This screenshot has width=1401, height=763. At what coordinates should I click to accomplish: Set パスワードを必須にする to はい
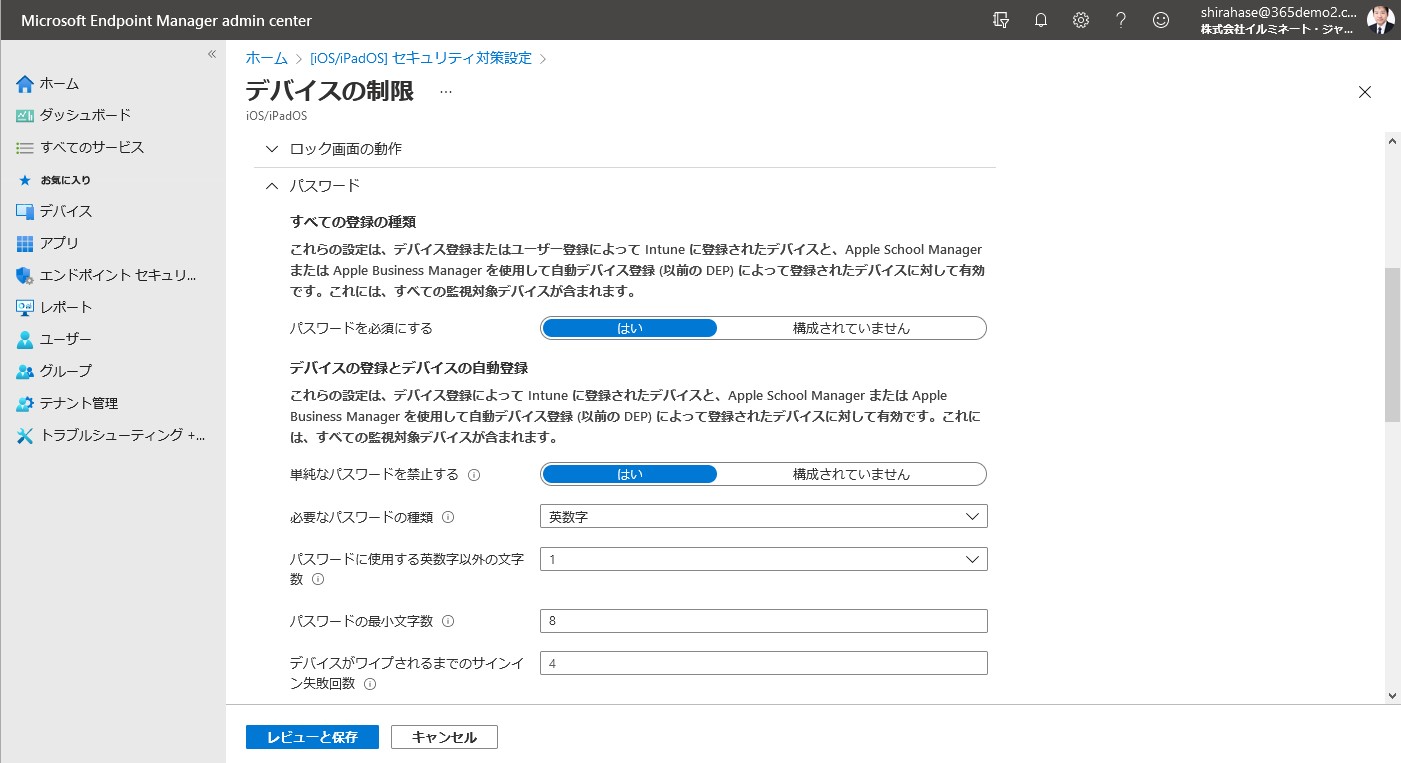click(630, 328)
